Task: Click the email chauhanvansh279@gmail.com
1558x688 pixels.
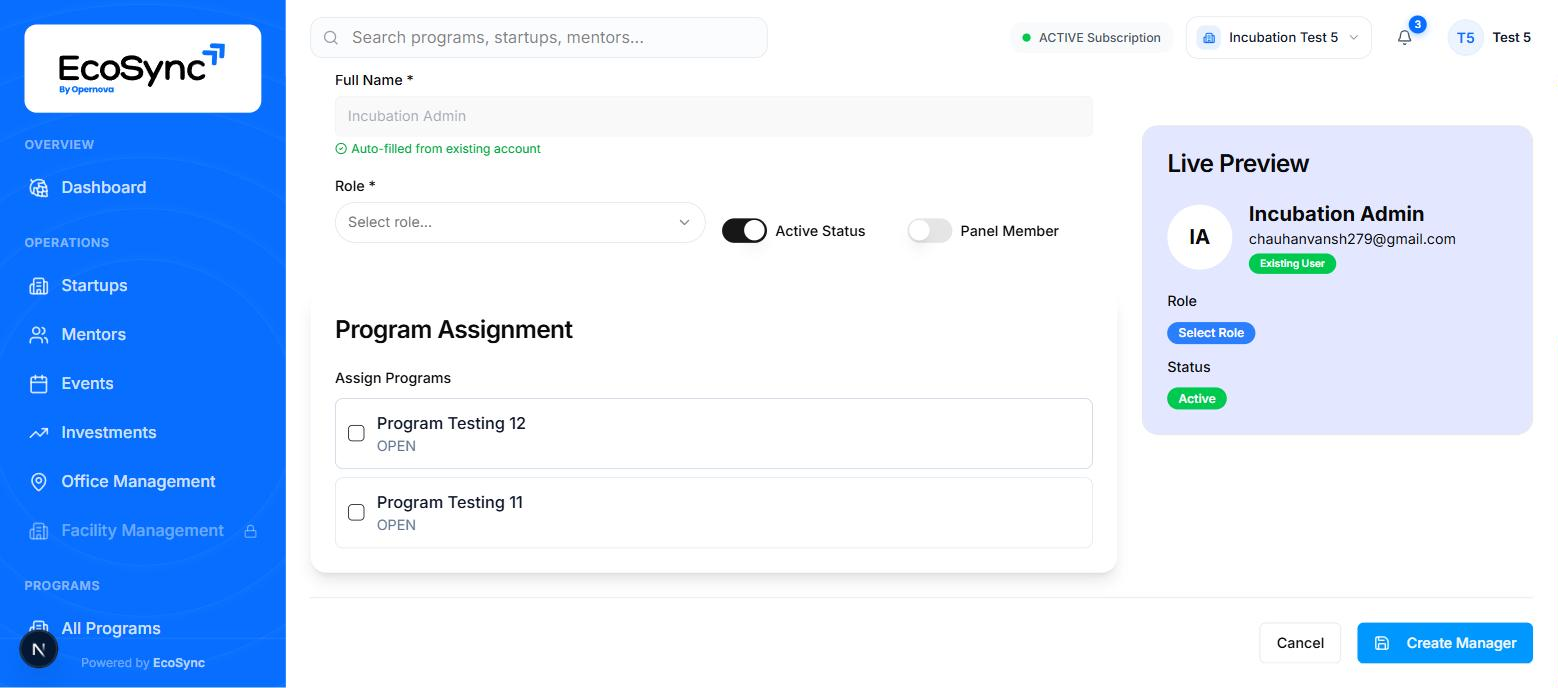Action: (x=1352, y=239)
